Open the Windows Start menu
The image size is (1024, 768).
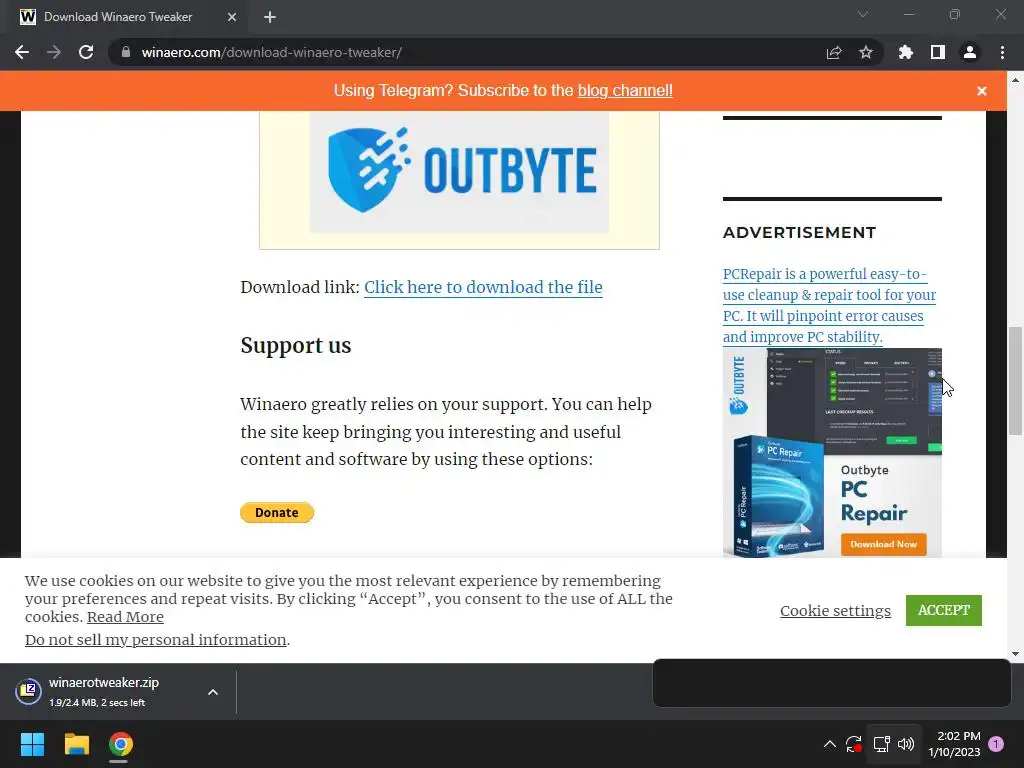[32, 744]
